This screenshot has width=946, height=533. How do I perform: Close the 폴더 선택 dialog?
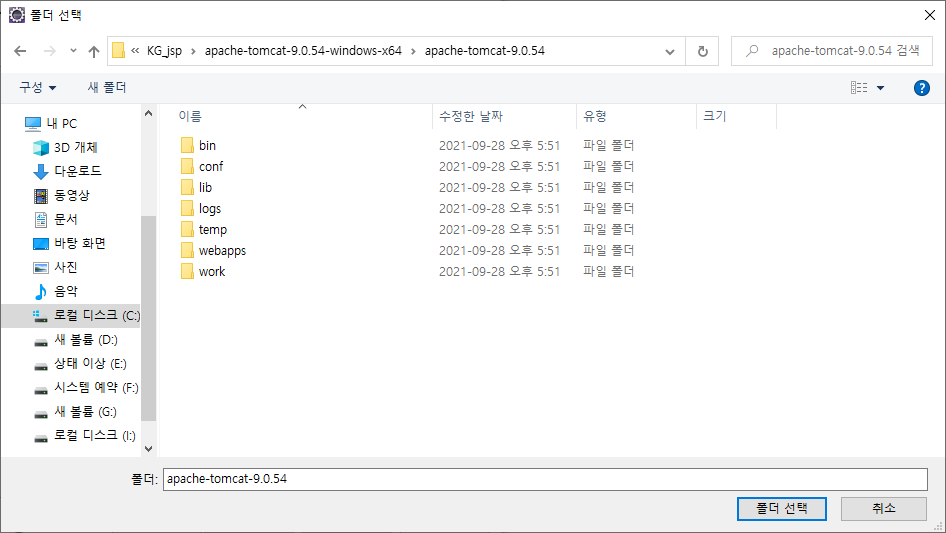point(929,15)
